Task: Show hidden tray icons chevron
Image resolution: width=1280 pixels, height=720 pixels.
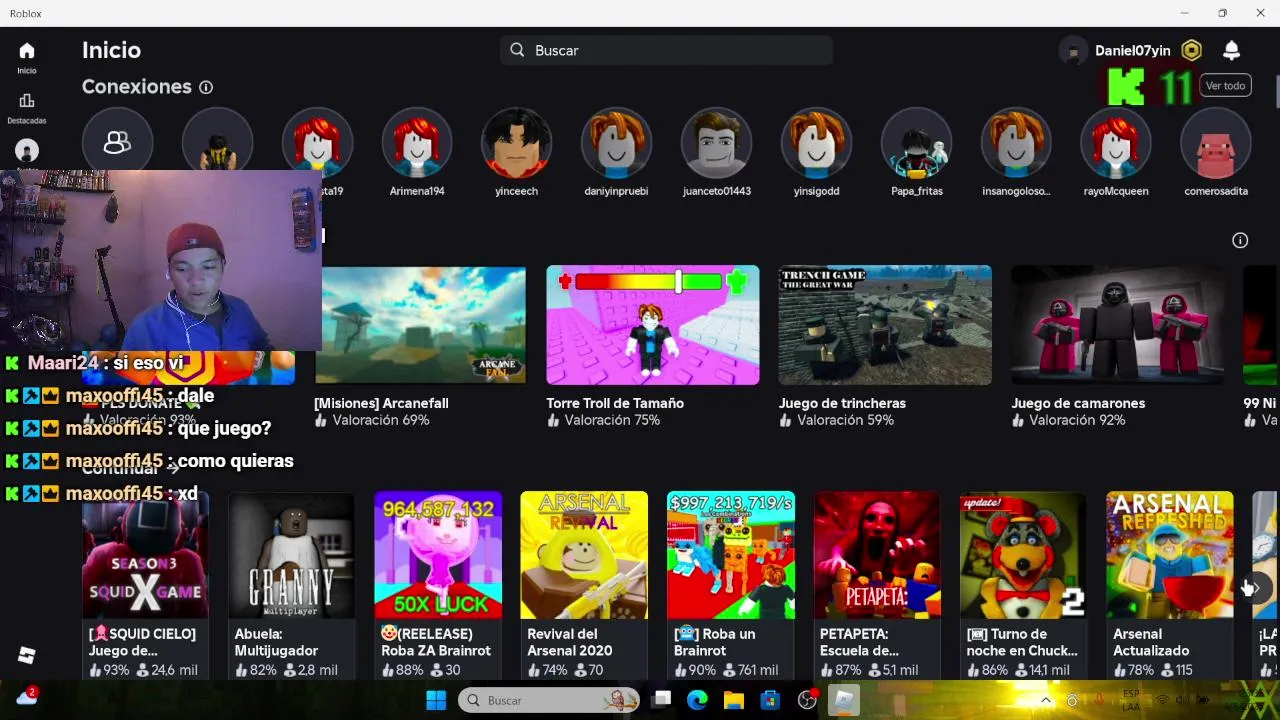Action: (x=1045, y=700)
